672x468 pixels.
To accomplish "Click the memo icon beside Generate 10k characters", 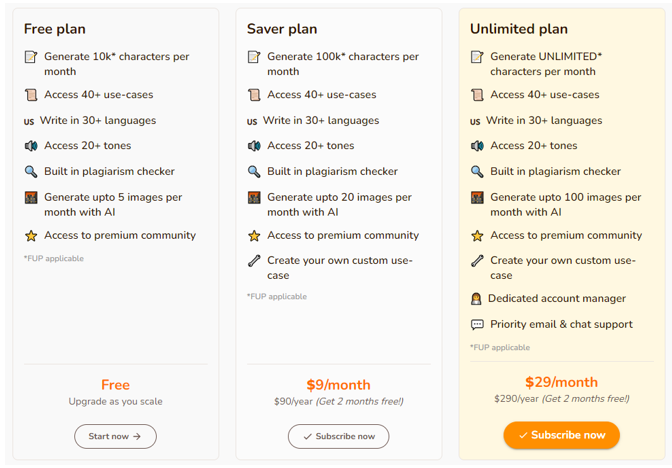I will click(31, 57).
